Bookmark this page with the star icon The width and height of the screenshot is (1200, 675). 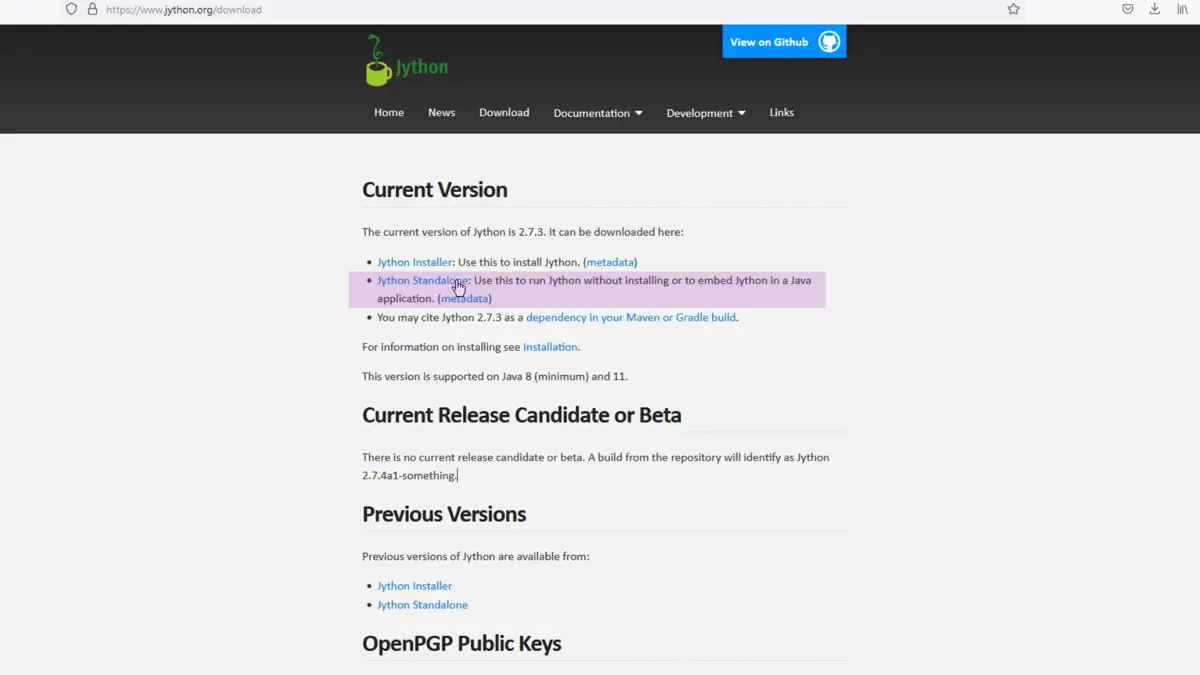[x=1013, y=9]
